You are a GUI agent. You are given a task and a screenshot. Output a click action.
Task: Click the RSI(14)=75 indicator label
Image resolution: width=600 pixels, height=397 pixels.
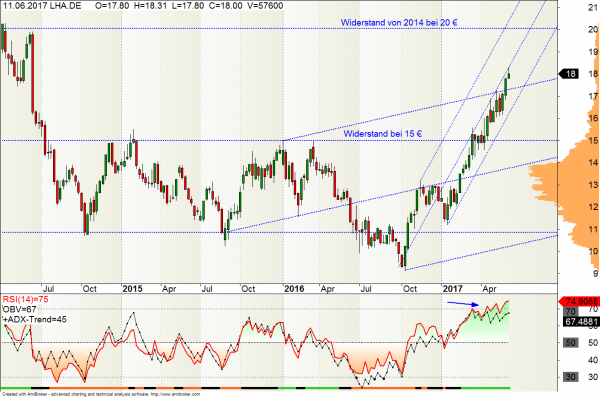tap(25, 299)
